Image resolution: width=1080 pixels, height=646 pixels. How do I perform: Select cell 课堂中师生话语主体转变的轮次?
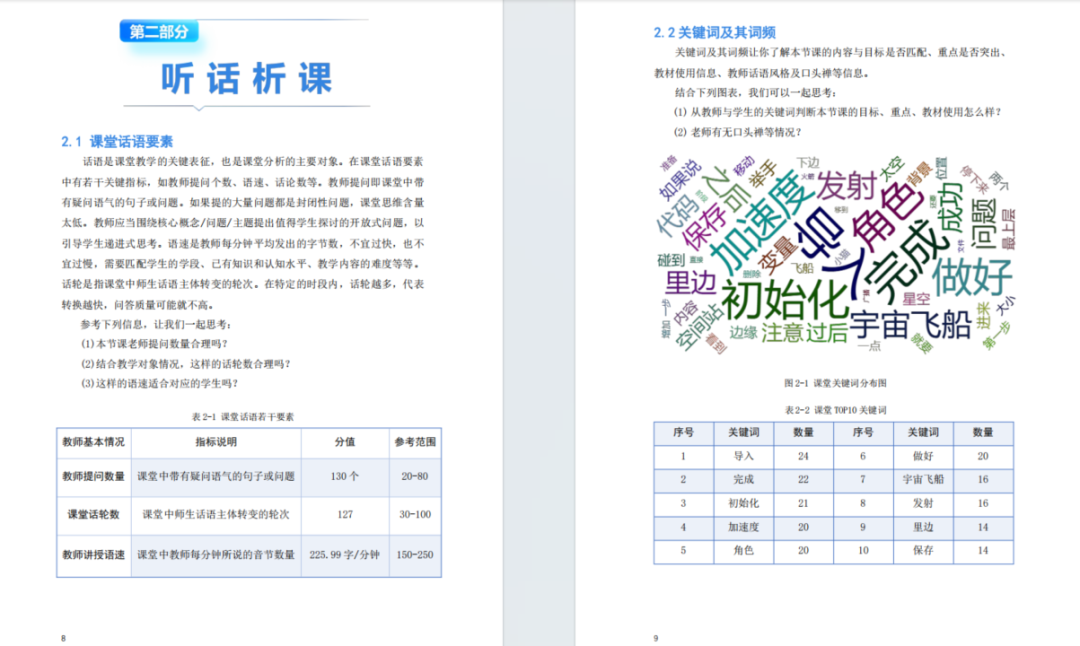[x=216, y=514]
